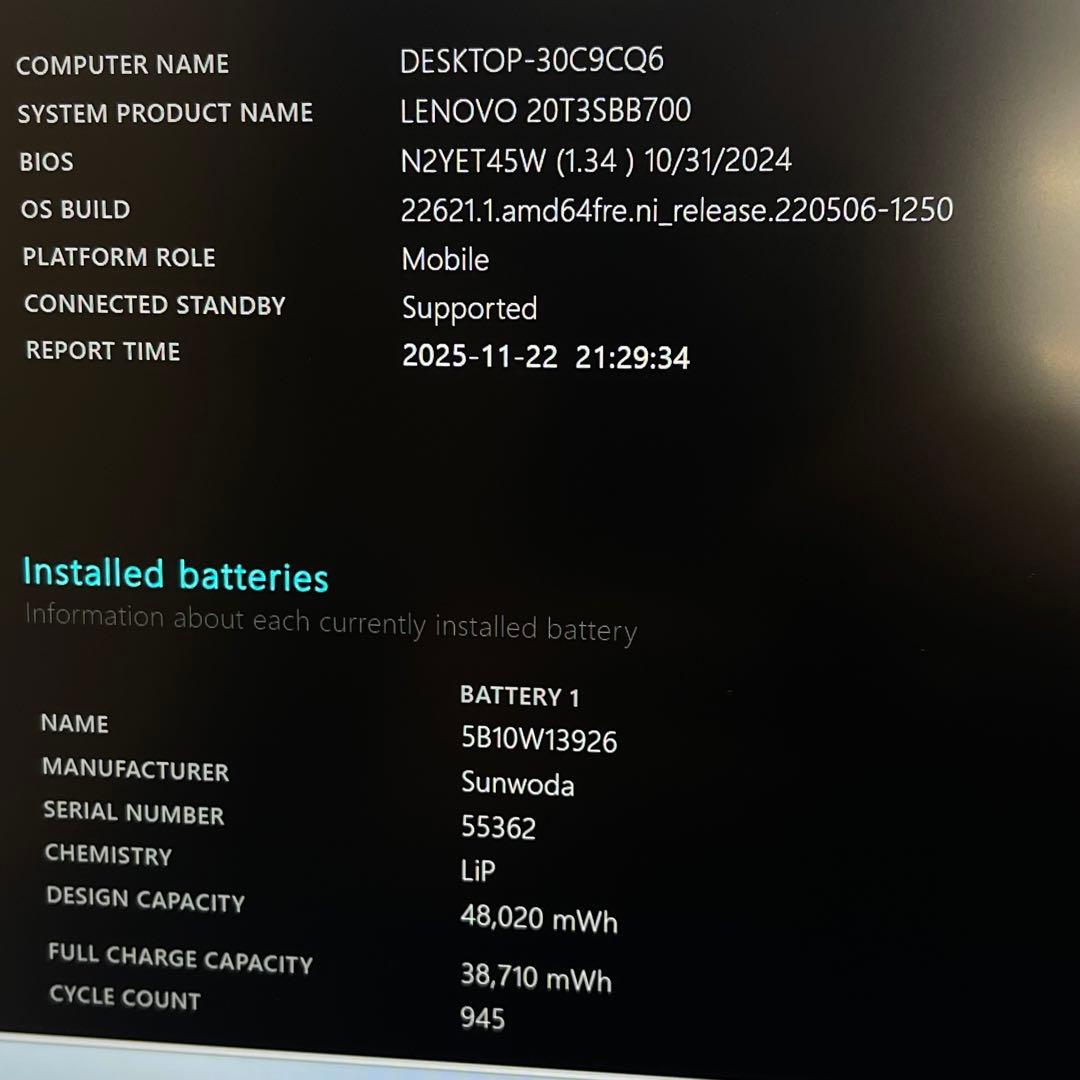Select the serial number 55362
Viewport: 1080px width, 1080px height.
(500, 829)
